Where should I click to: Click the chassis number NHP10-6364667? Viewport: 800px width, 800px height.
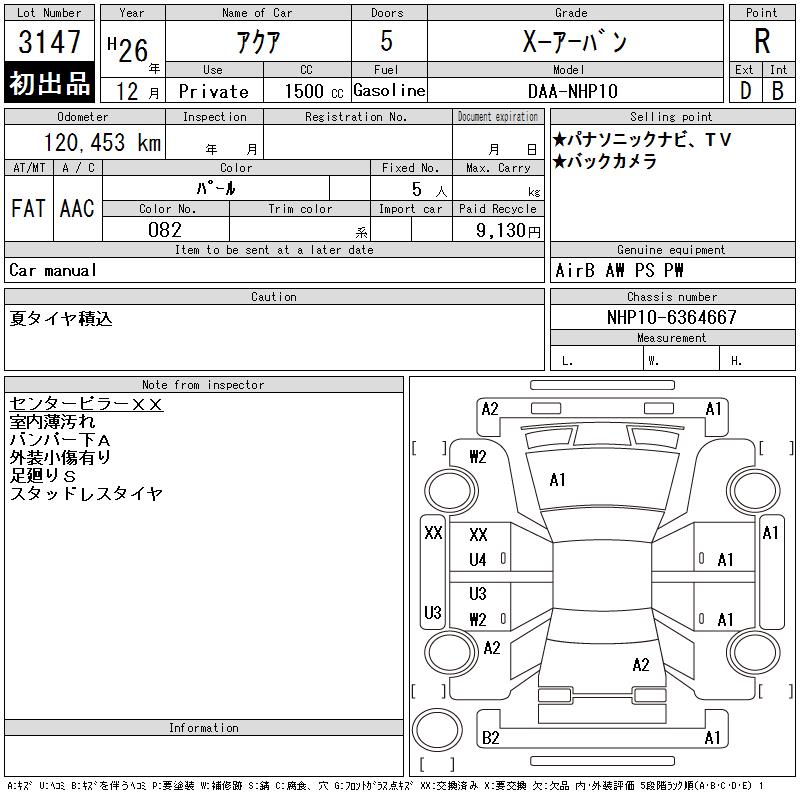(672, 317)
